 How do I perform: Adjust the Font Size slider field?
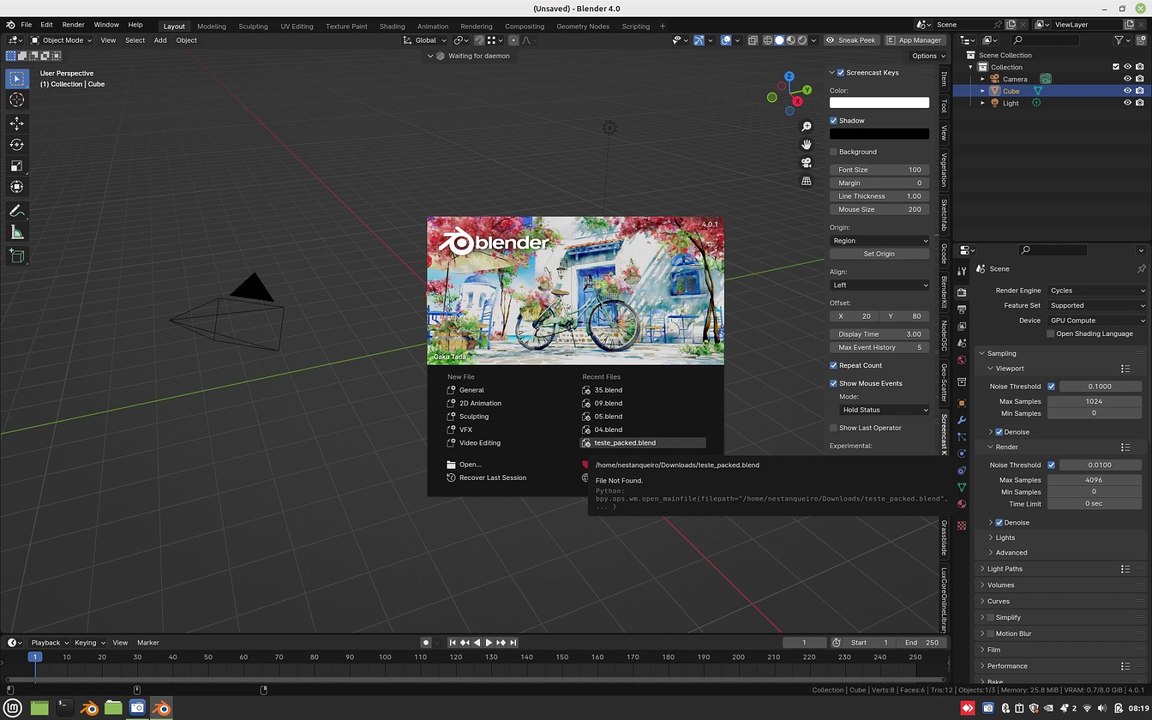coord(879,170)
